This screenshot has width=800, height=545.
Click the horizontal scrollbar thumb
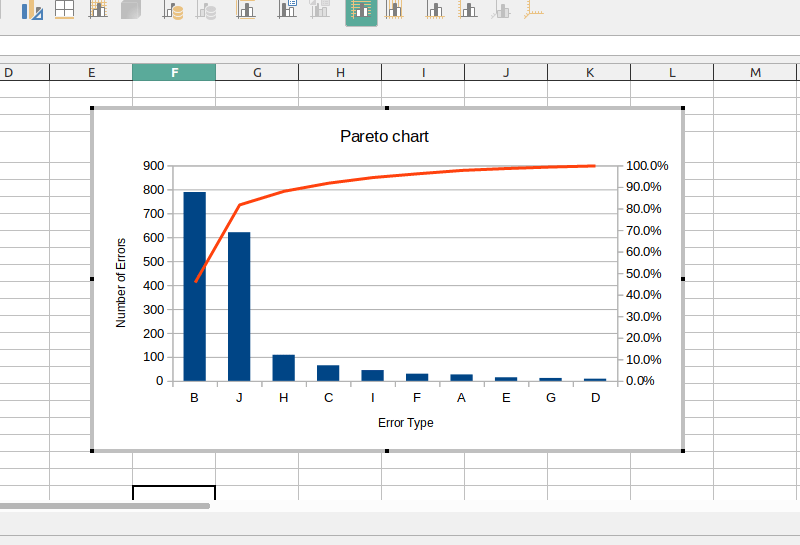click(105, 506)
